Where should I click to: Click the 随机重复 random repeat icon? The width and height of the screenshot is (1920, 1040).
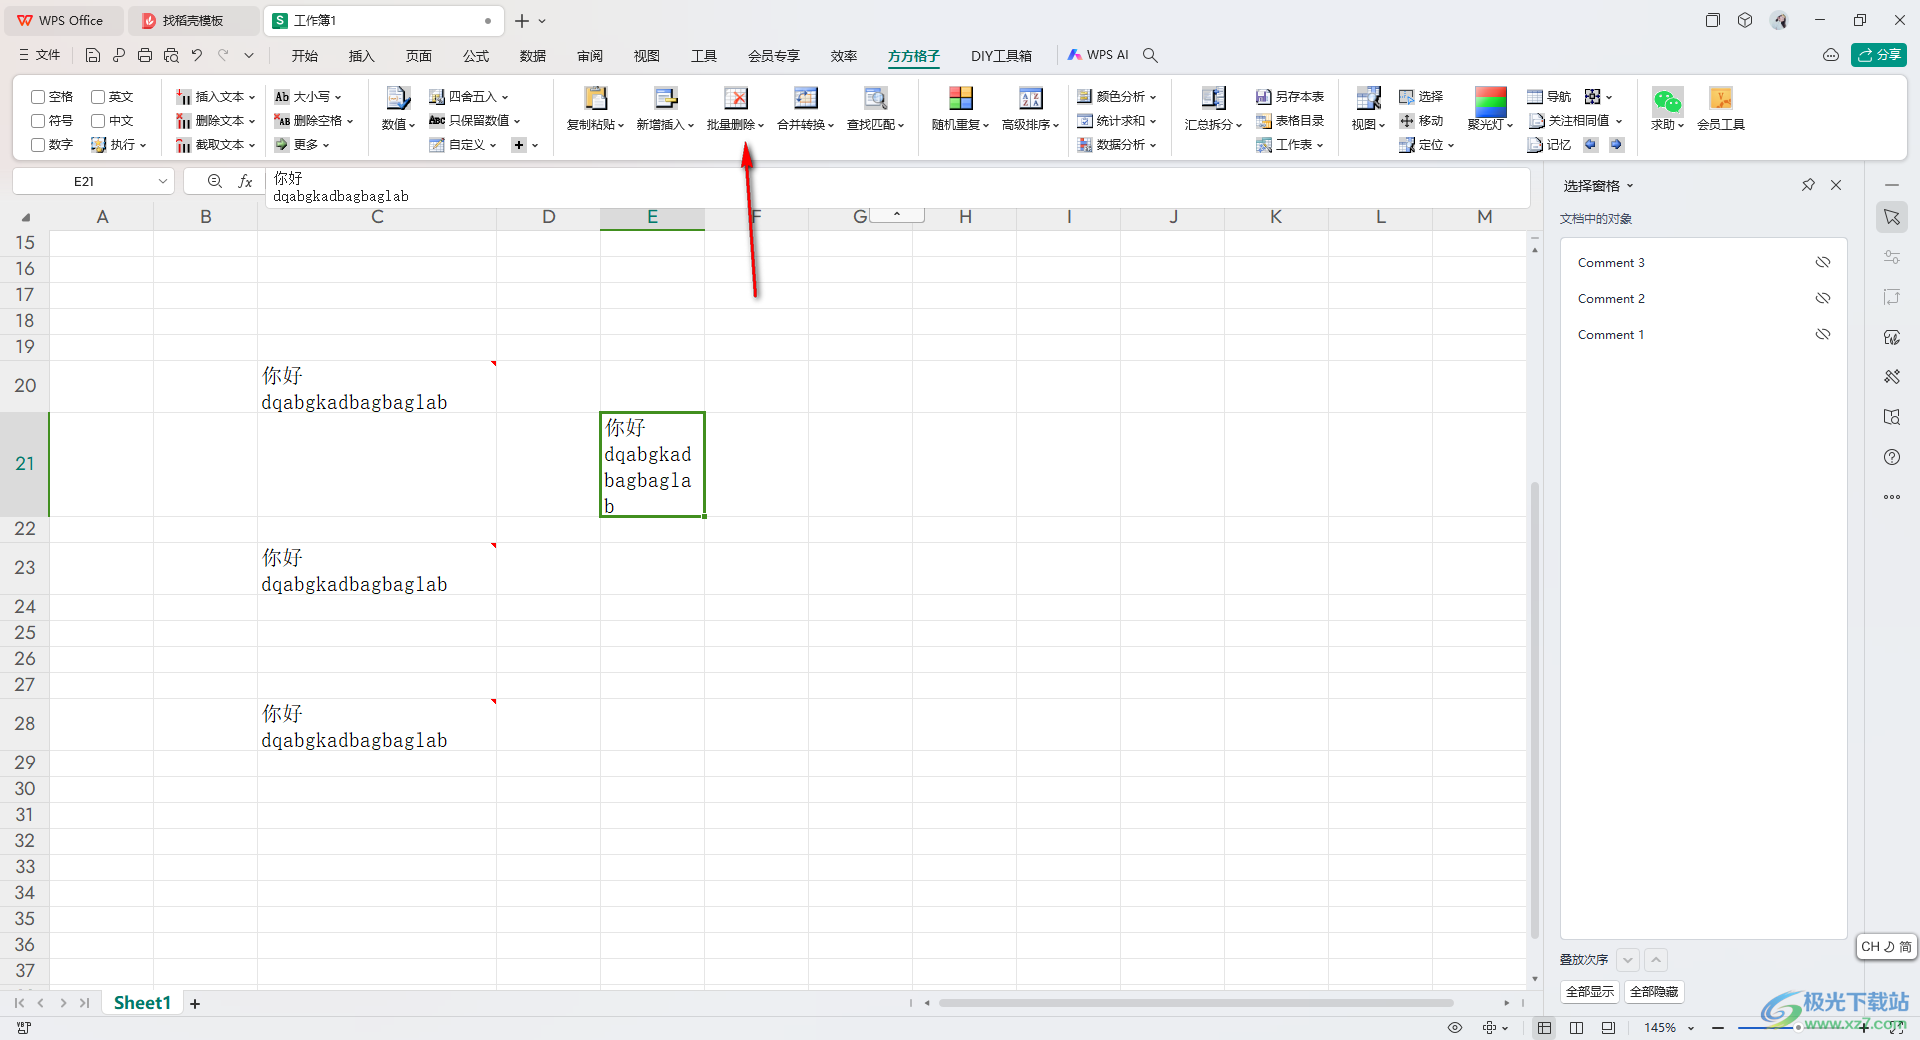pyautogui.click(x=960, y=98)
